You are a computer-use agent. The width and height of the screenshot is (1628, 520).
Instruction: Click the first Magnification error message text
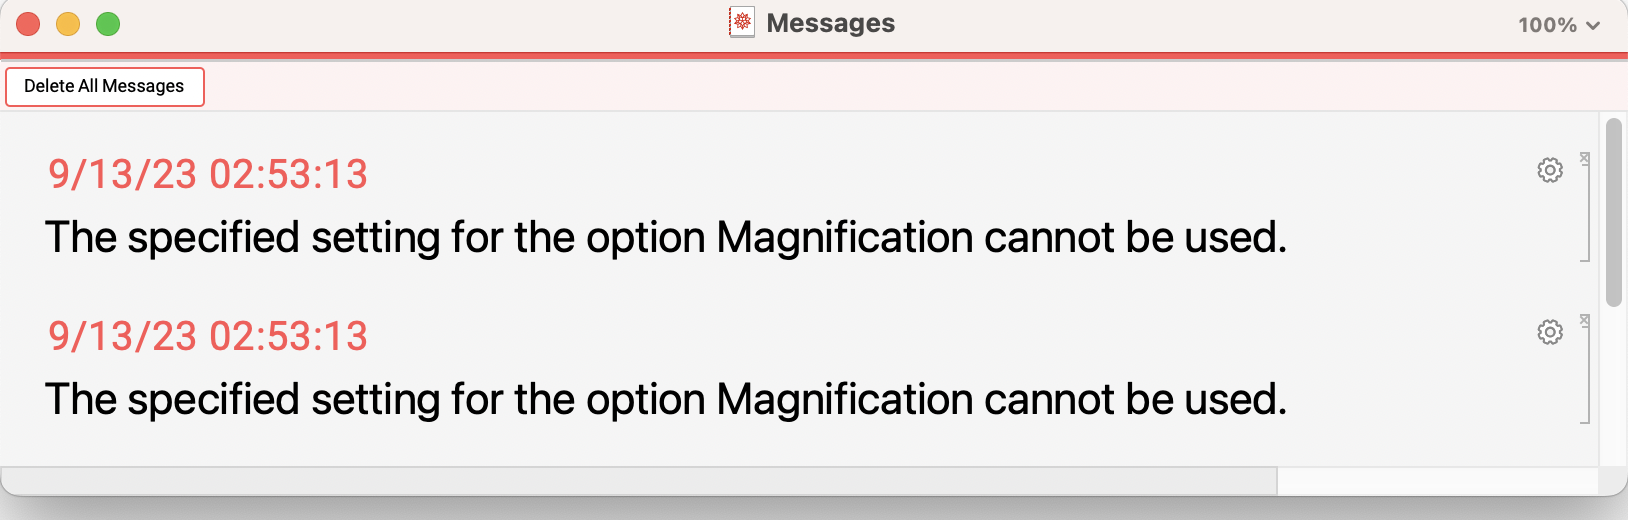tap(666, 238)
